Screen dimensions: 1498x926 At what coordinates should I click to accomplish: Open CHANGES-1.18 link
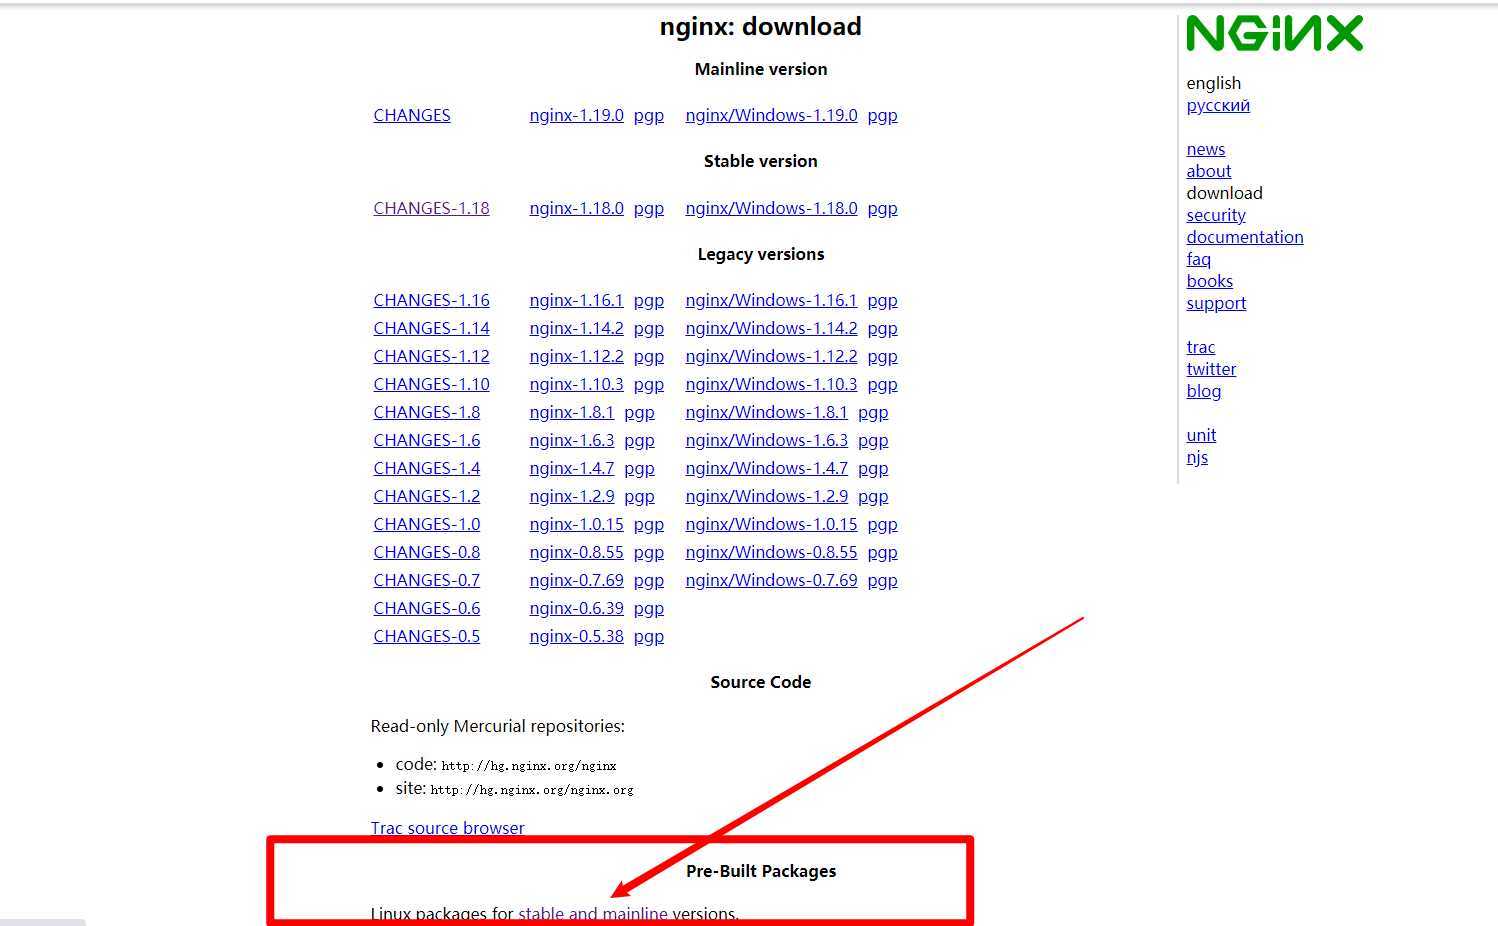pyautogui.click(x=431, y=208)
